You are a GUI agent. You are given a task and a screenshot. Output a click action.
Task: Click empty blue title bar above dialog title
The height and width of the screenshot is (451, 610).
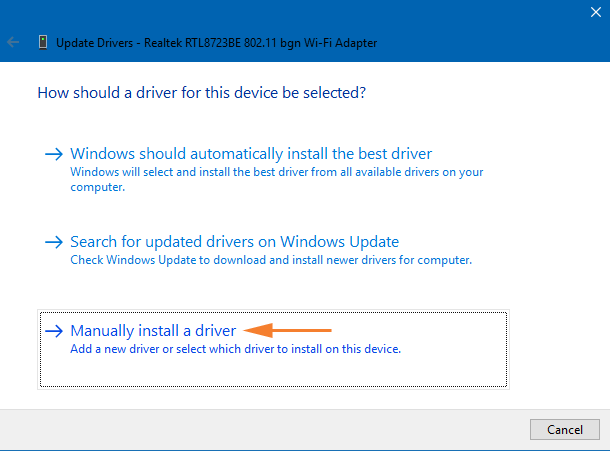click(300, 12)
